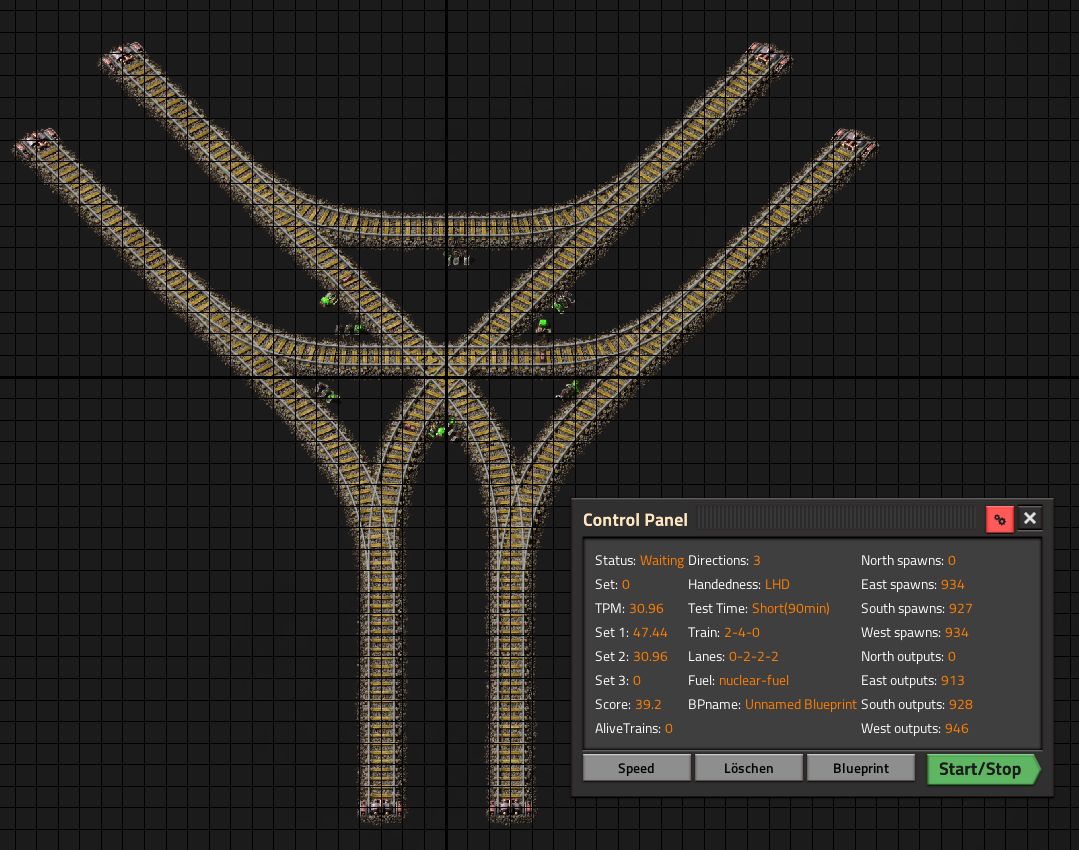Click the Set 3 value 0
This screenshot has height=850, width=1079.
click(637, 681)
